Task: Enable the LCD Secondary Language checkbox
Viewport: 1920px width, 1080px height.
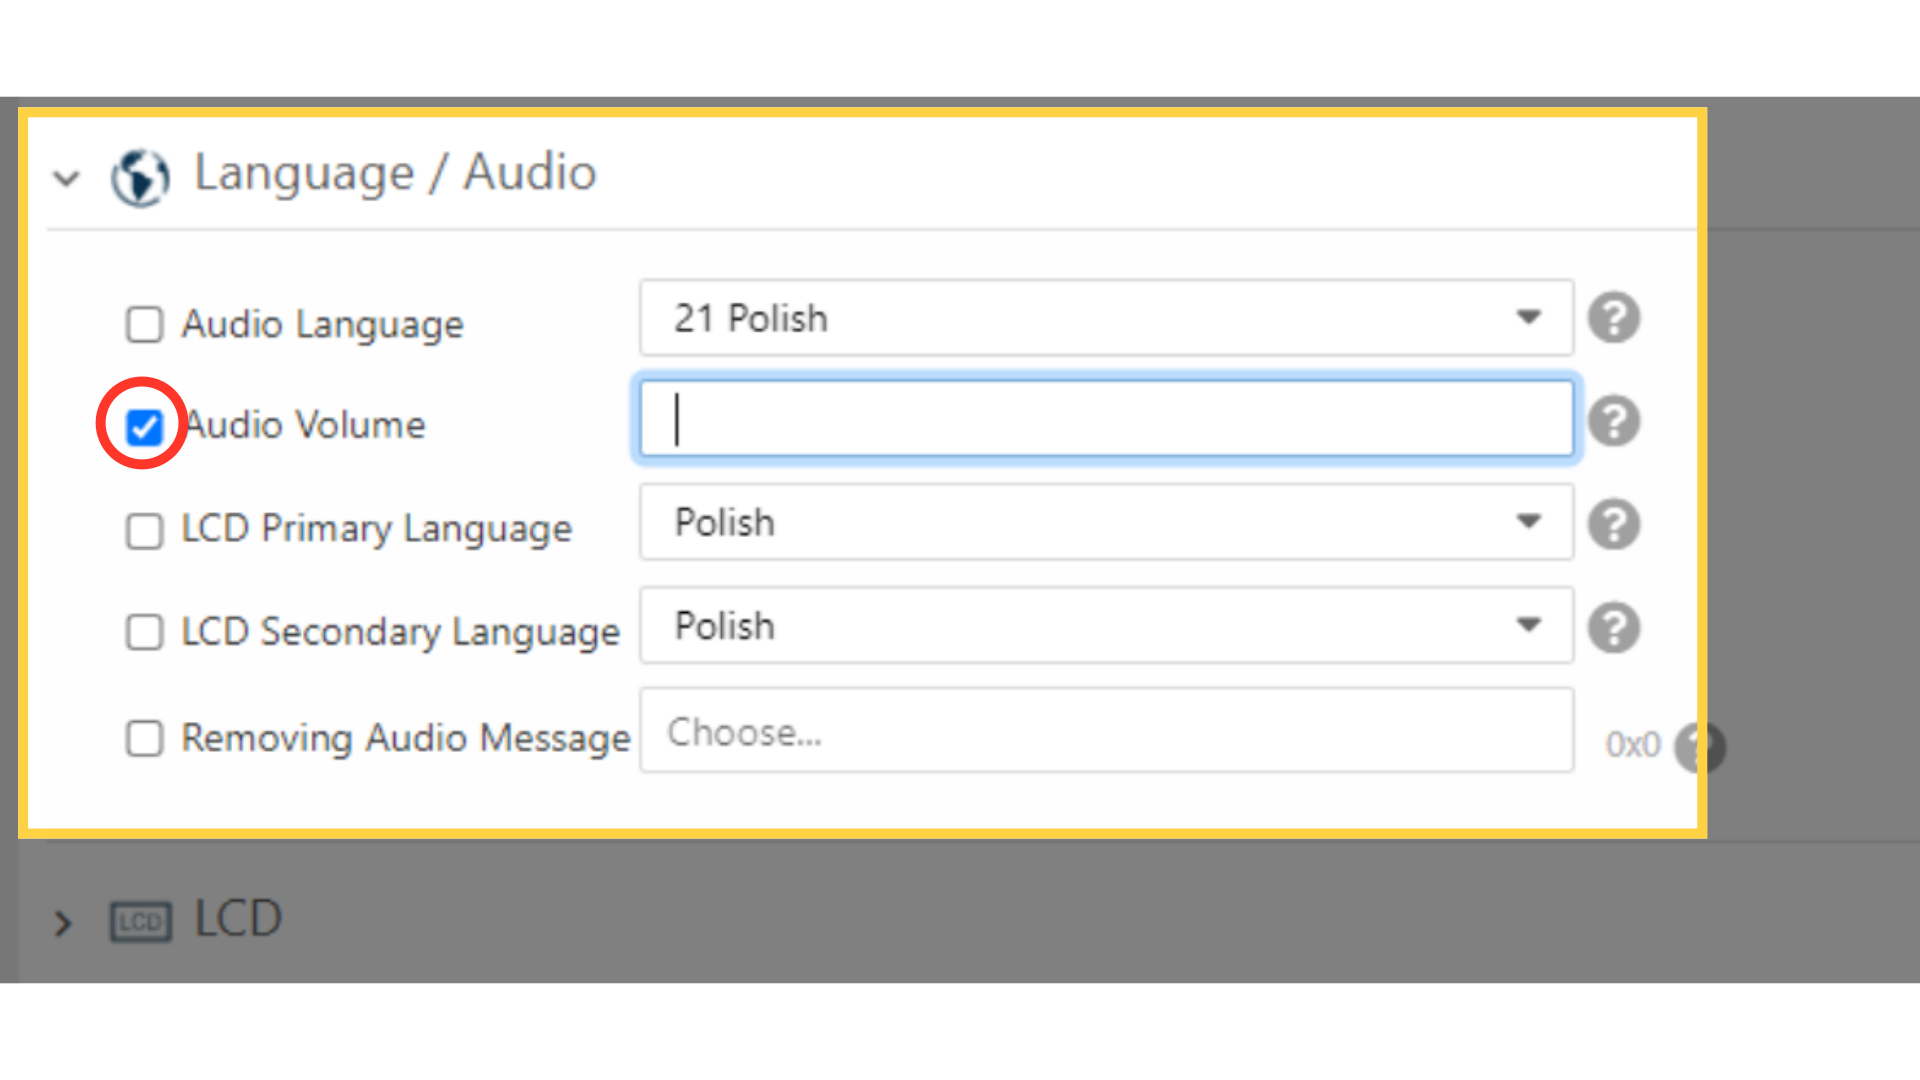Action: coord(145,632)
